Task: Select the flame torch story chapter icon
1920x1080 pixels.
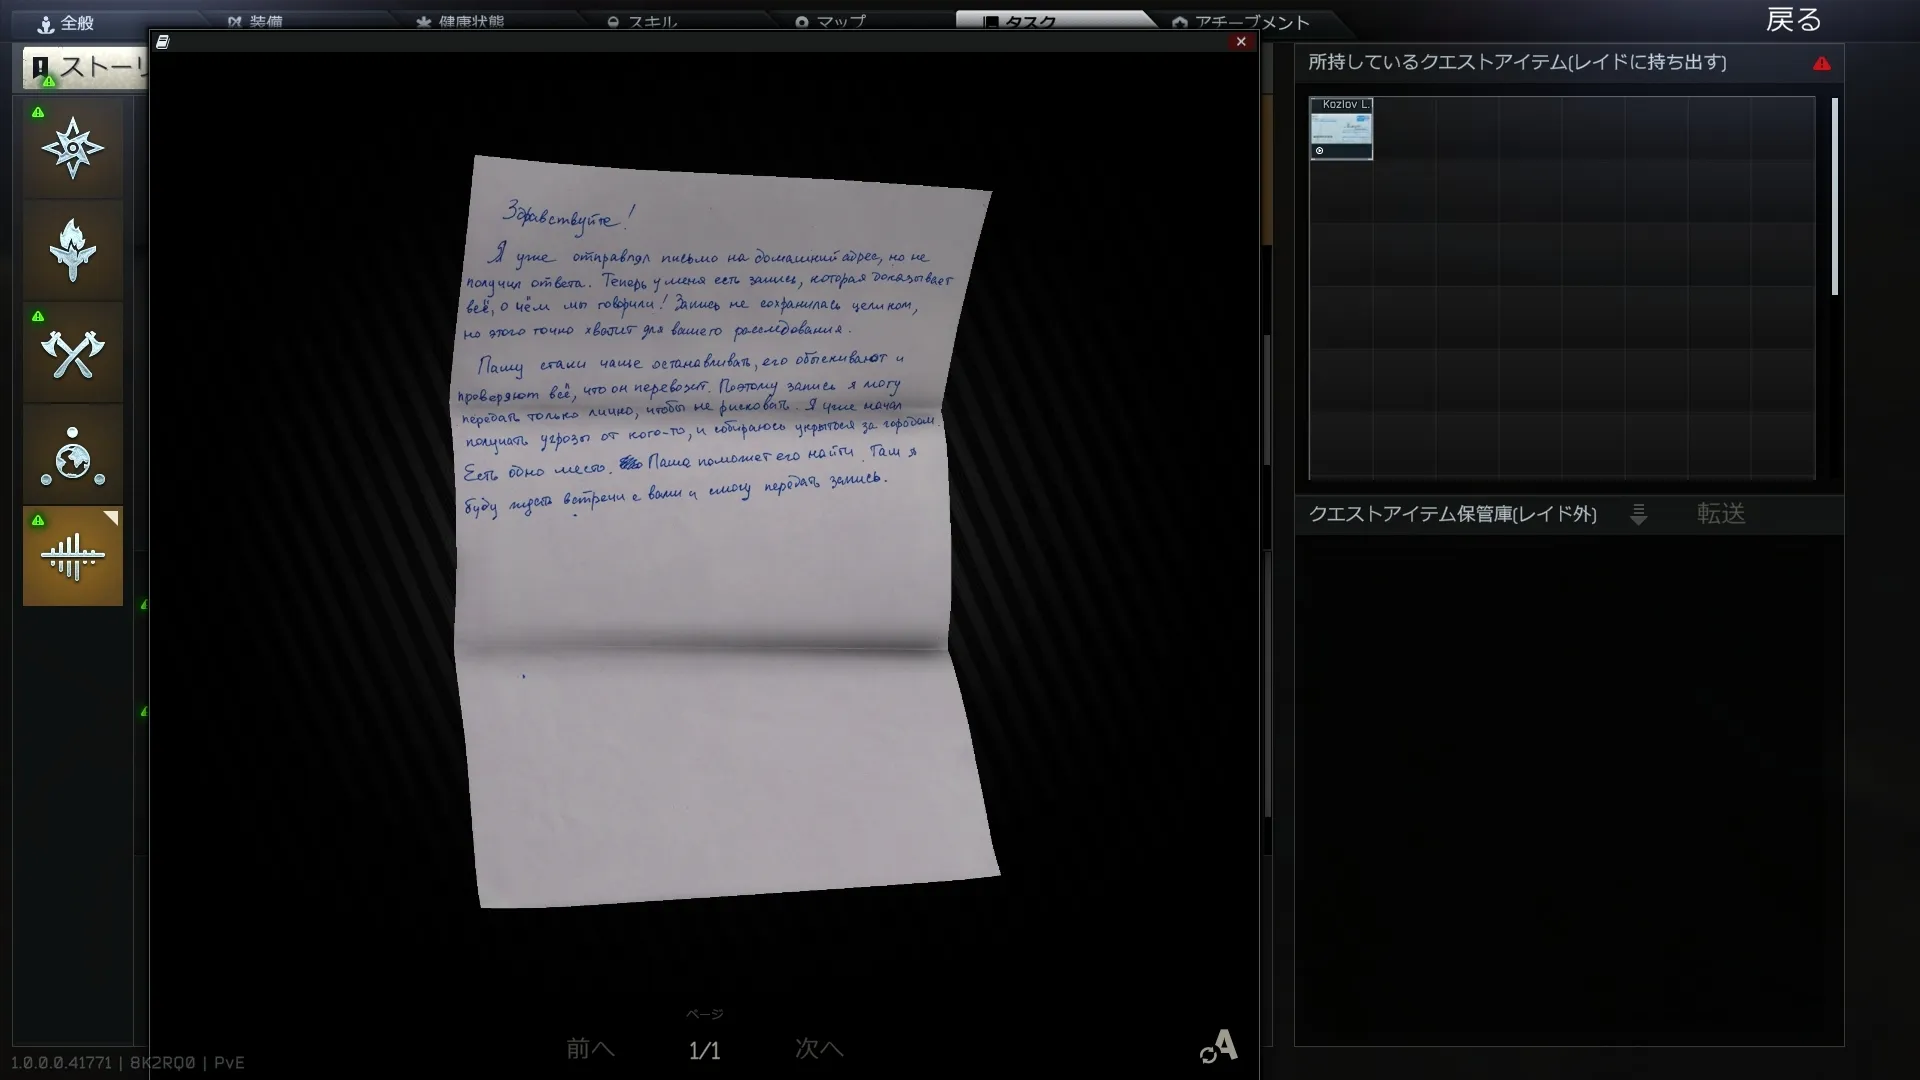Action: (73, 250)
